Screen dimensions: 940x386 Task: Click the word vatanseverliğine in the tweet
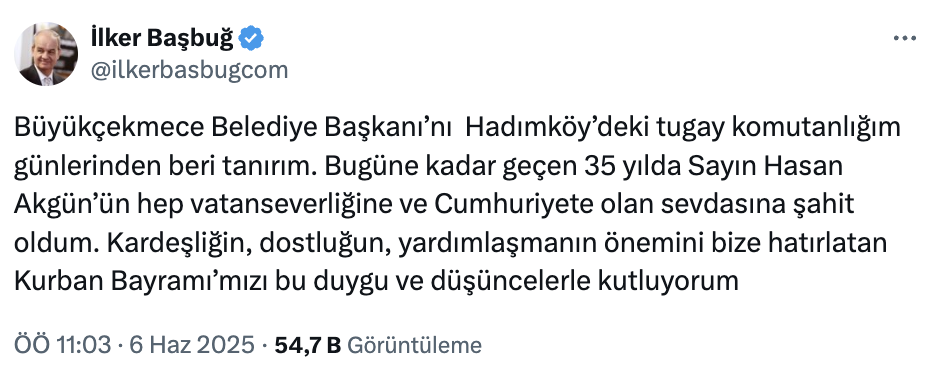click(290, 206)
